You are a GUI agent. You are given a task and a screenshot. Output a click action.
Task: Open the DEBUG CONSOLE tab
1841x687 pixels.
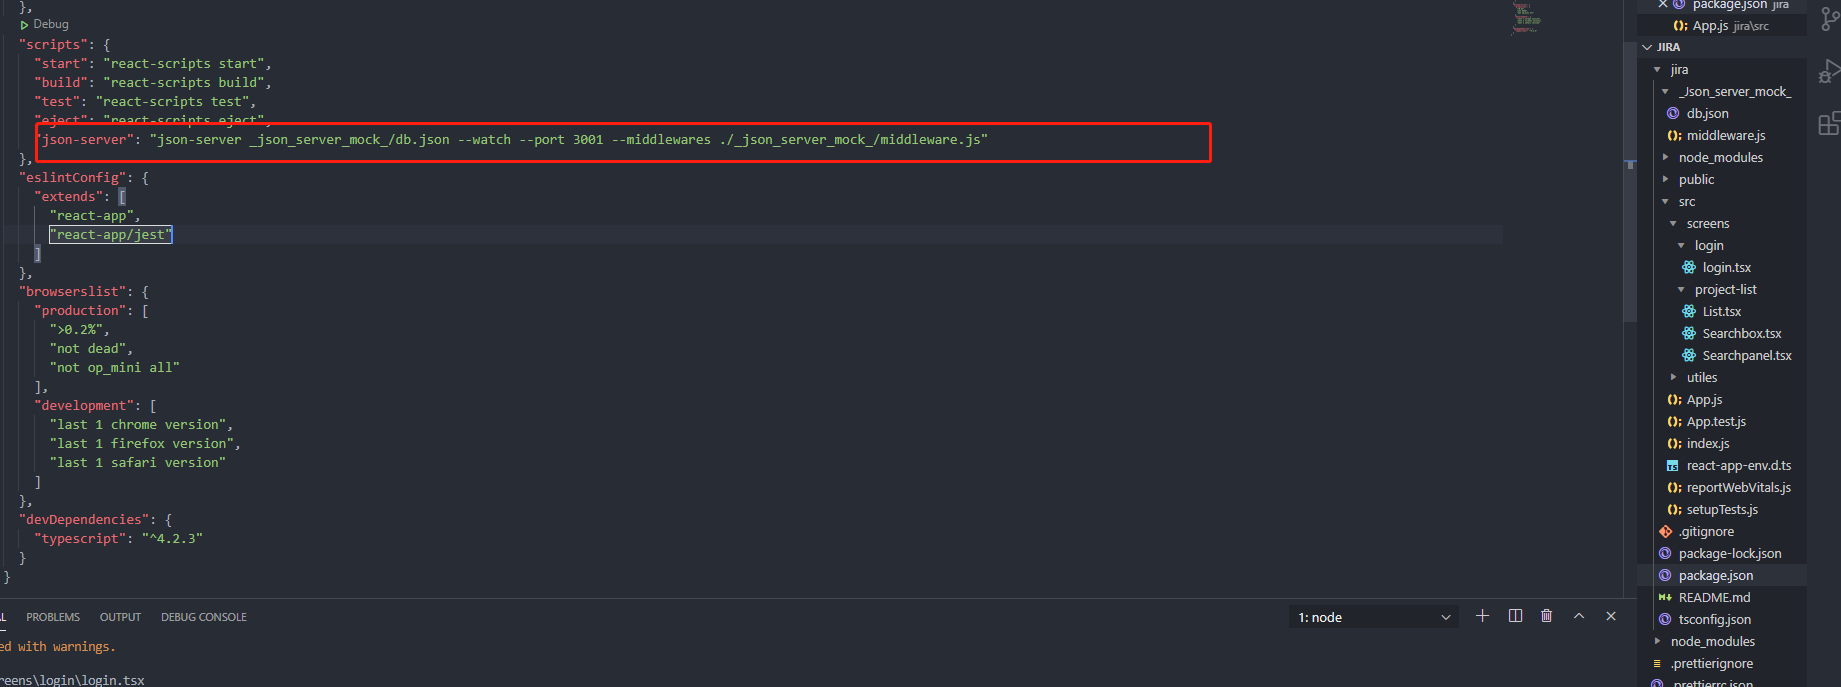(x=204, y=617)
